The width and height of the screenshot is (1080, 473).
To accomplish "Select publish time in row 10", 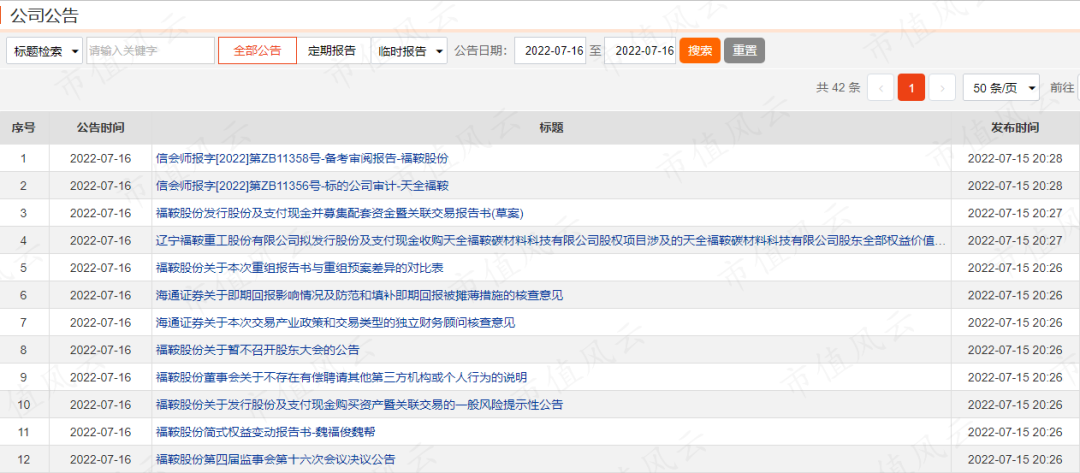I will click(1015, 405).
